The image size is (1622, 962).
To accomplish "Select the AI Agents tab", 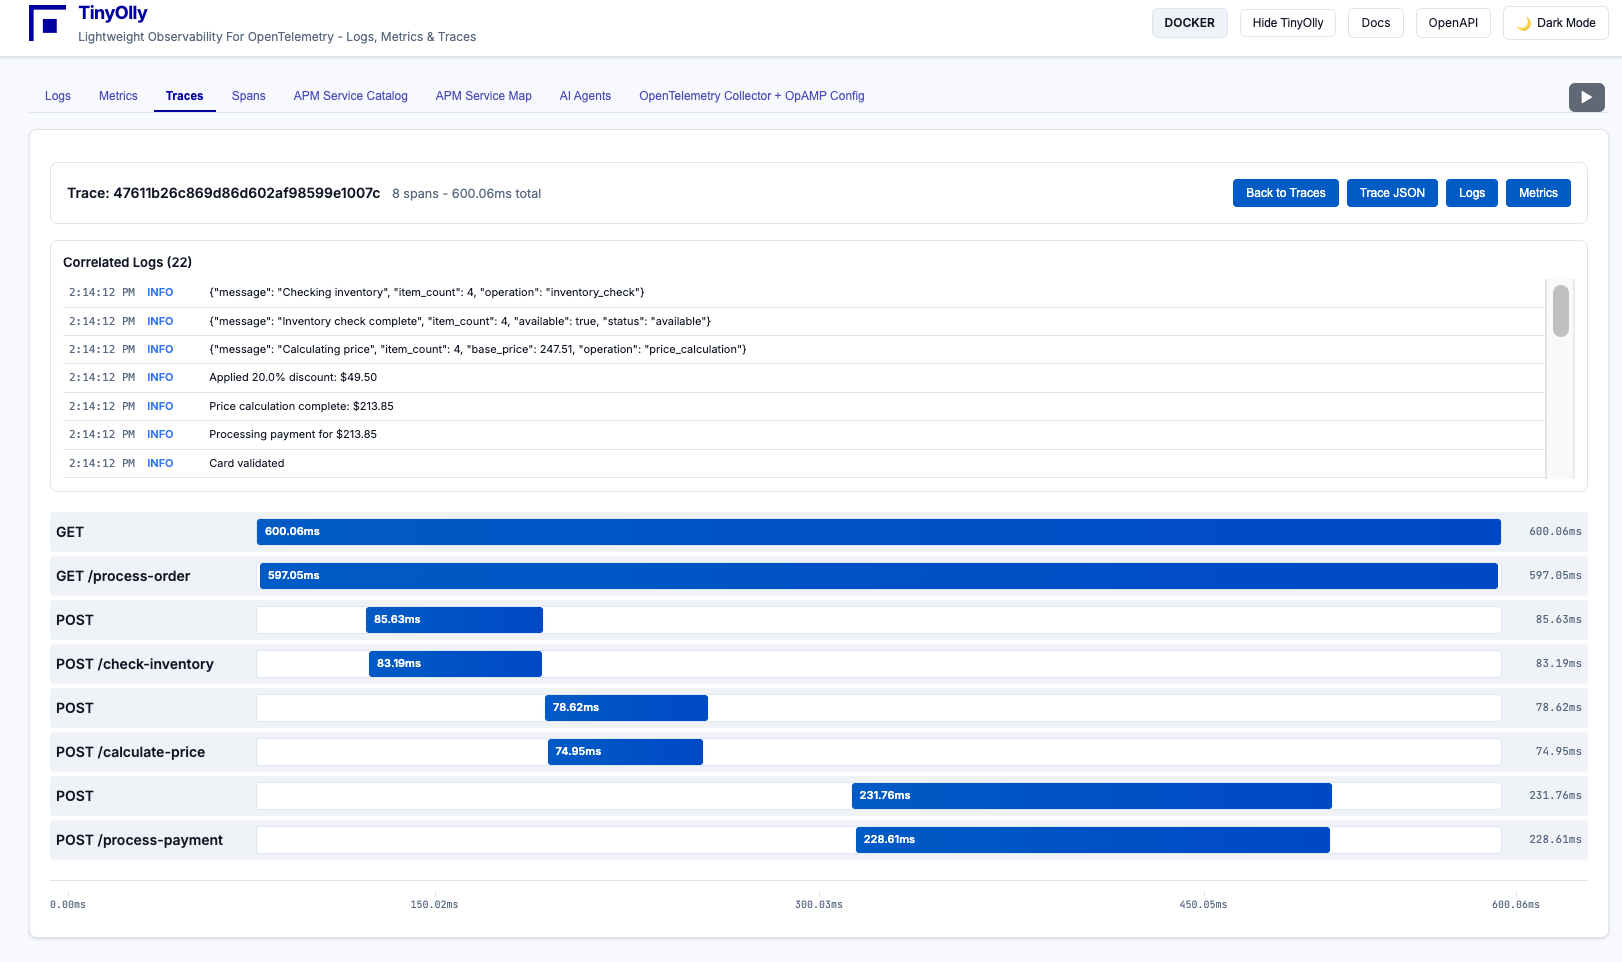I will tap(585, 96).
